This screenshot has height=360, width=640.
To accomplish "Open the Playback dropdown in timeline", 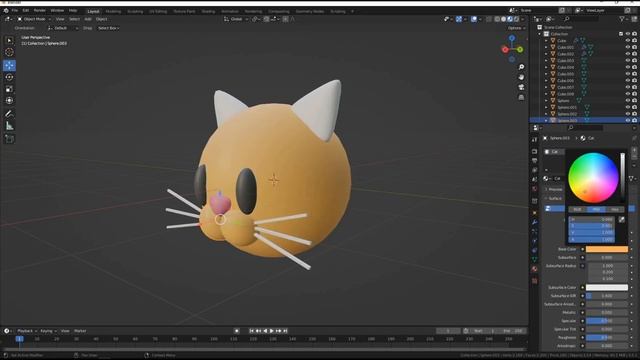I will (x=27, y=331).
